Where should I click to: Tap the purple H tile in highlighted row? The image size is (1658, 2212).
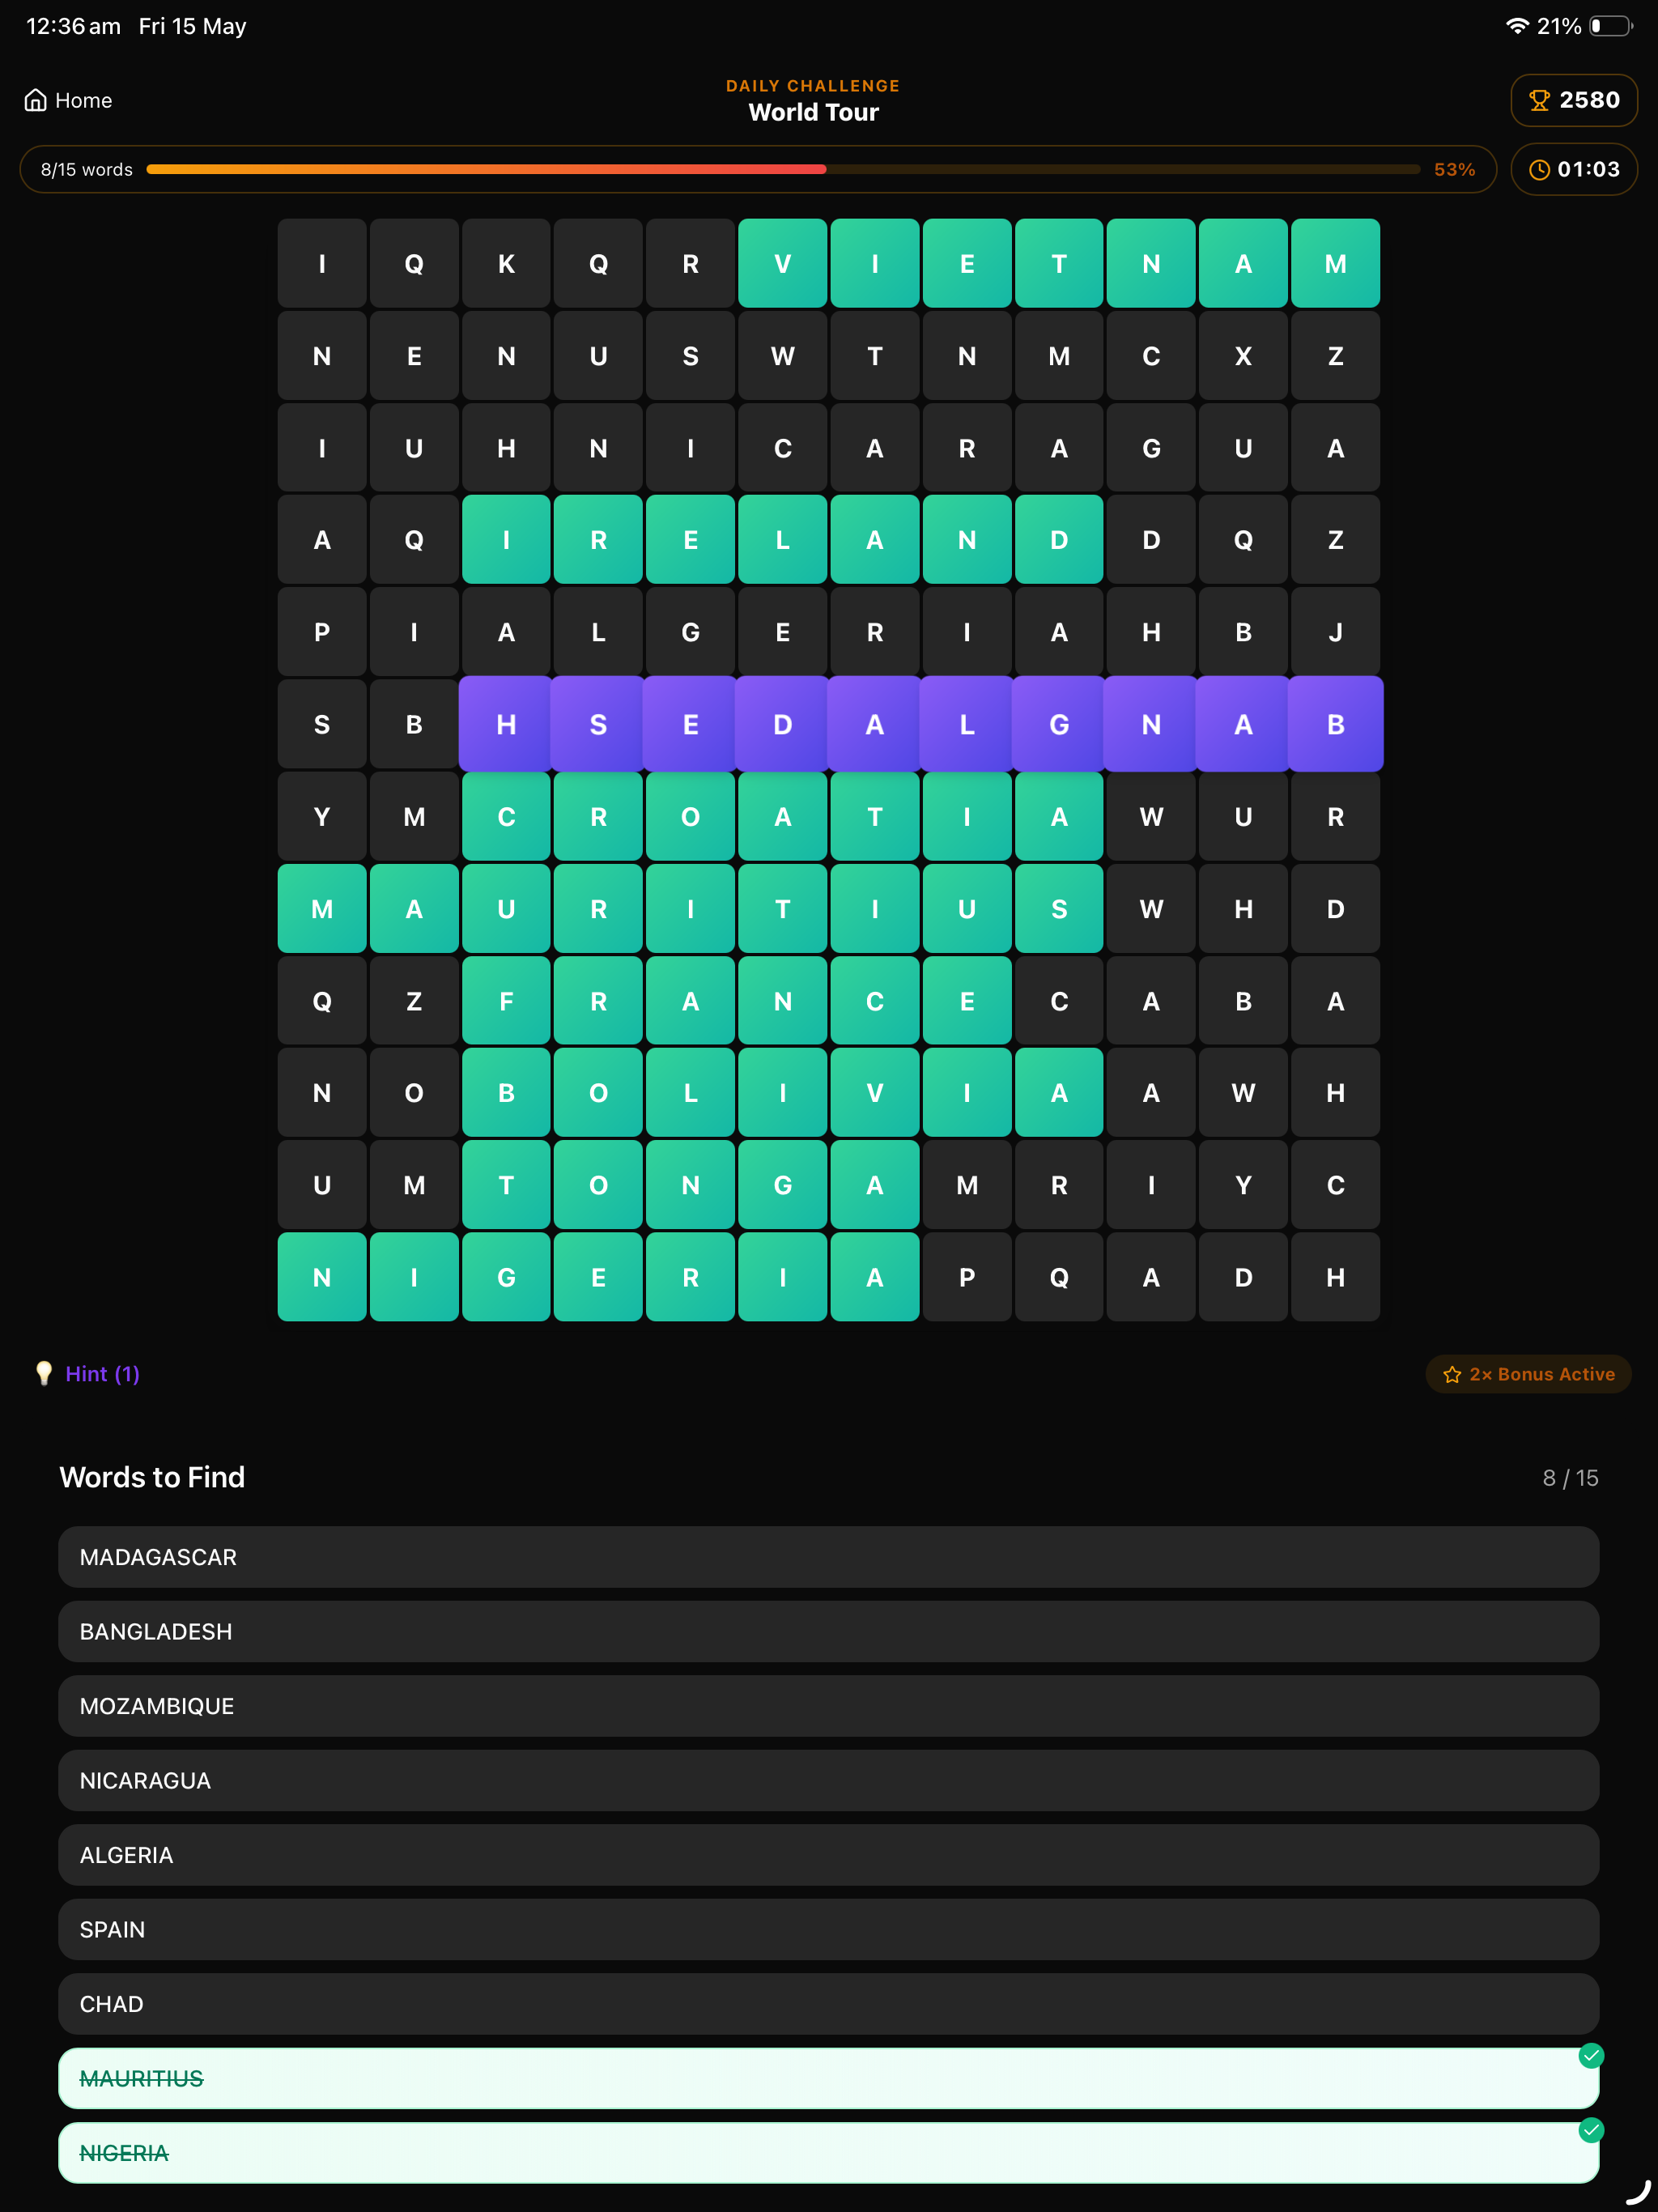(x=506, y=724)
